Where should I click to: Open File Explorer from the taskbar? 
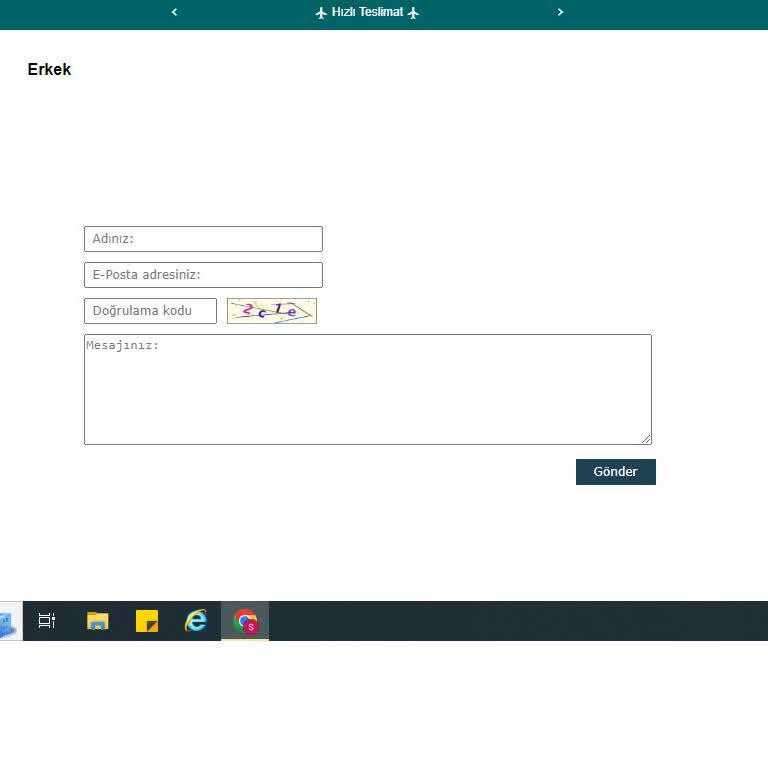pos(97,621)
